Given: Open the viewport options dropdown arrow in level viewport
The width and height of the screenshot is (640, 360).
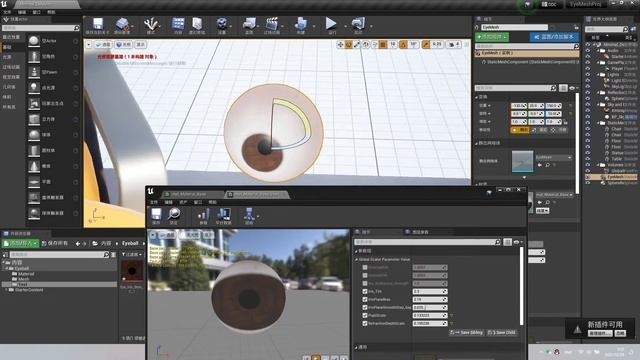Looking at the screenshot, I should pyautogui.click(x=89, y=44).
